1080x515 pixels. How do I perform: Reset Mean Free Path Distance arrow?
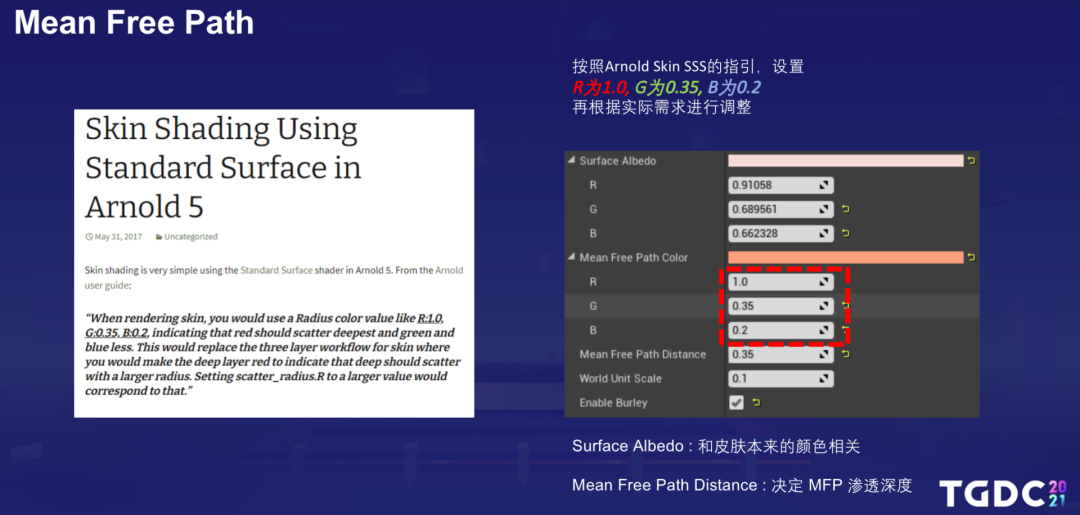point(845,354)
